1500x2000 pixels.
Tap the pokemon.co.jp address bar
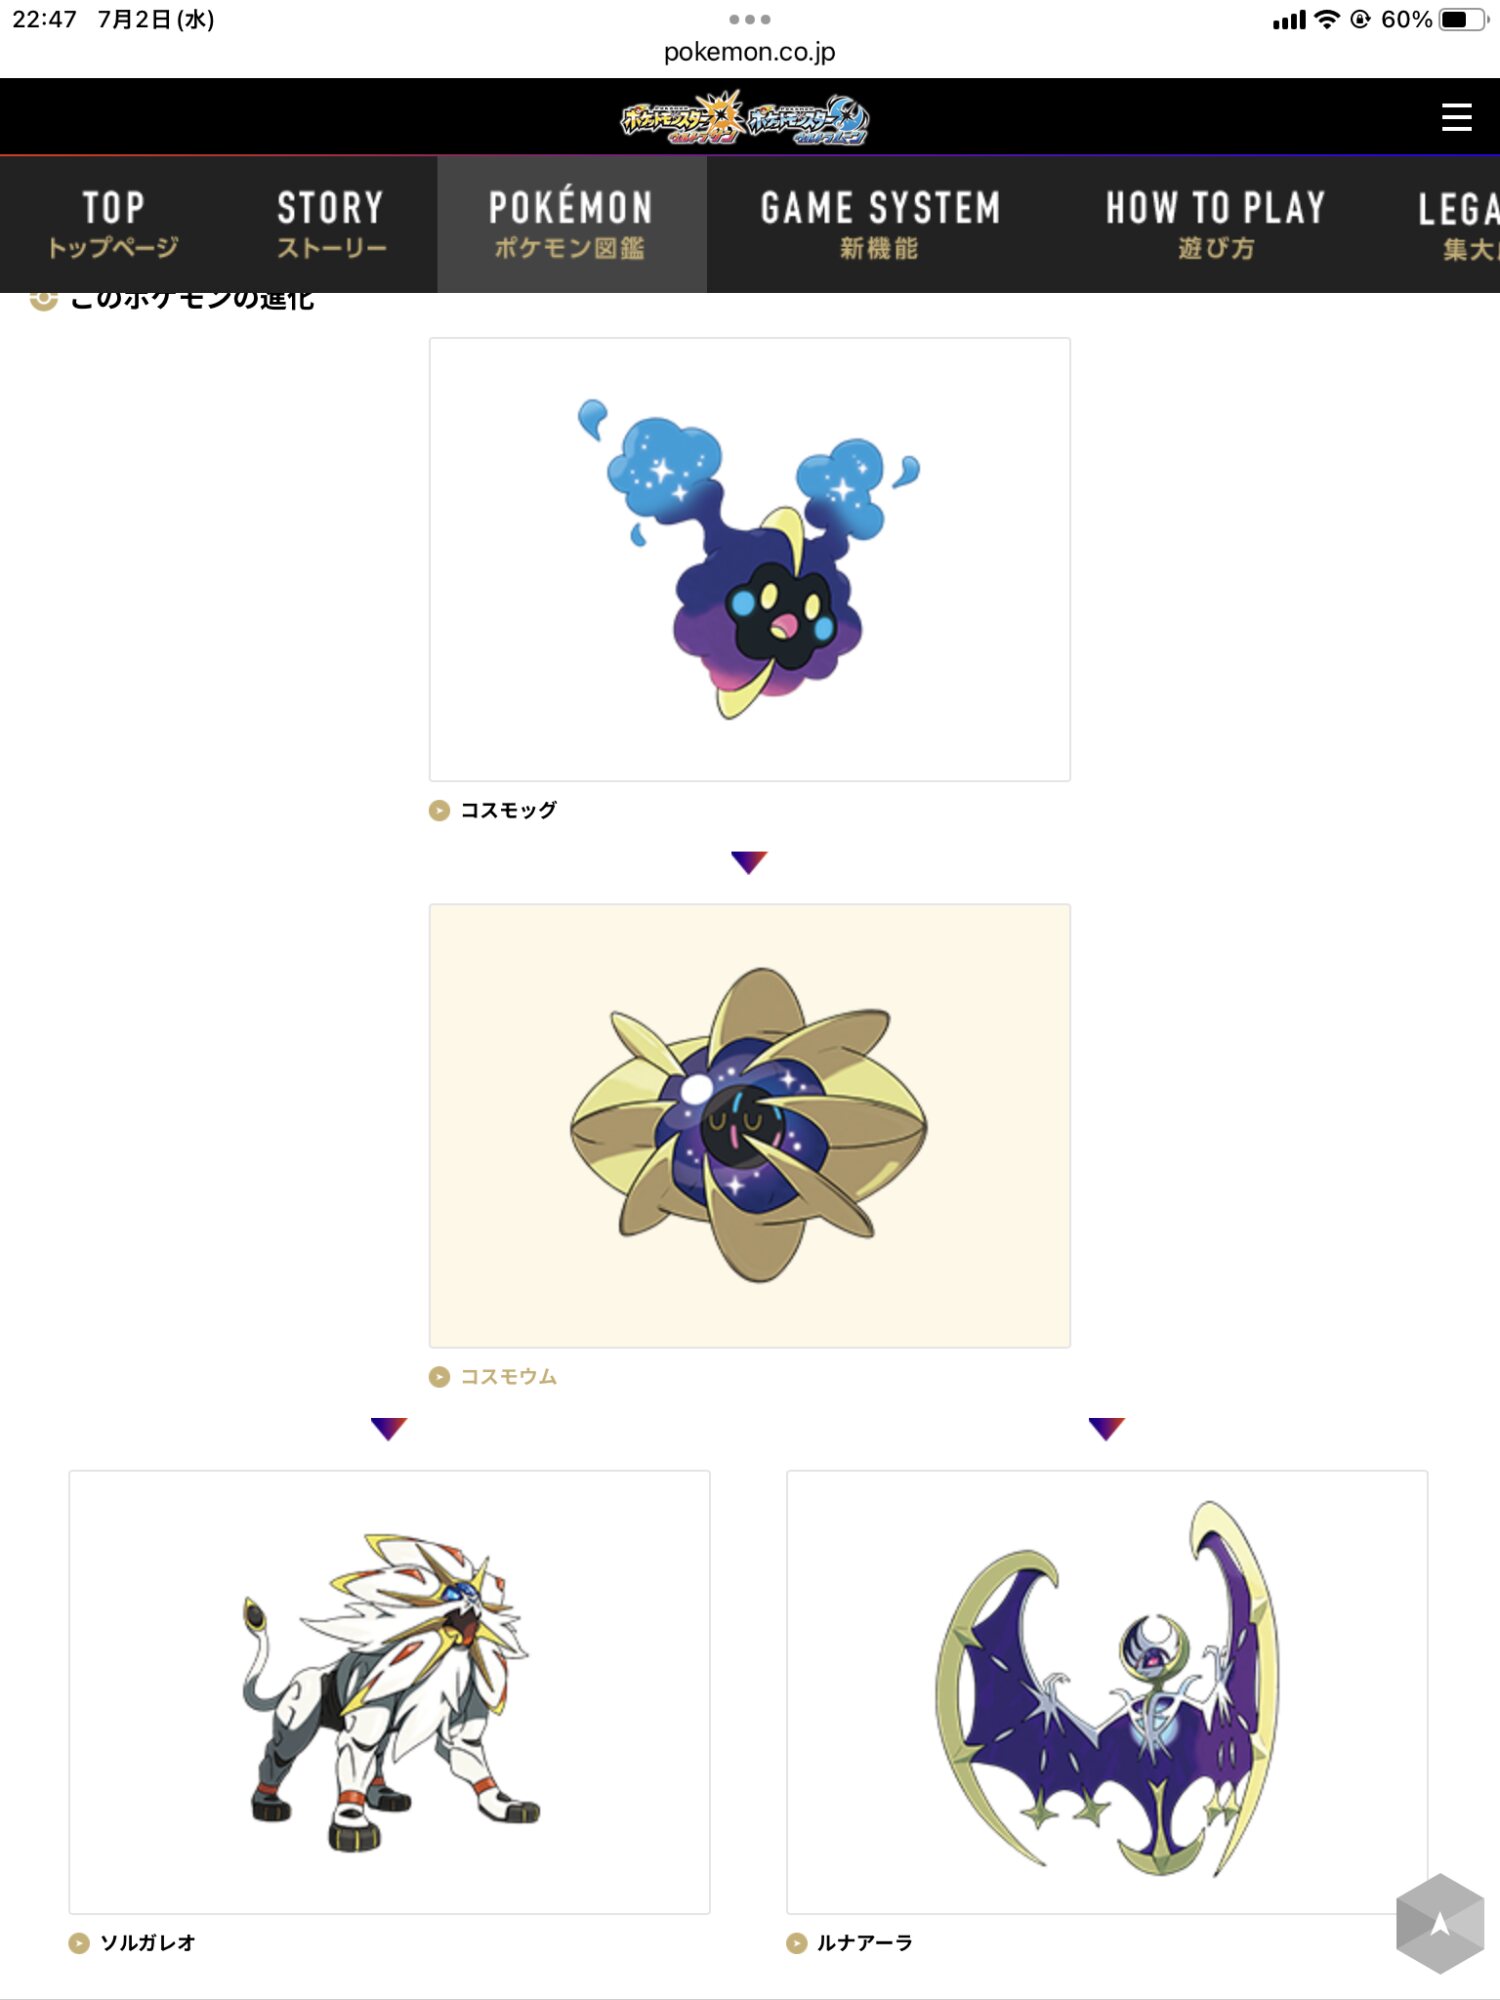tap(750, 52)
